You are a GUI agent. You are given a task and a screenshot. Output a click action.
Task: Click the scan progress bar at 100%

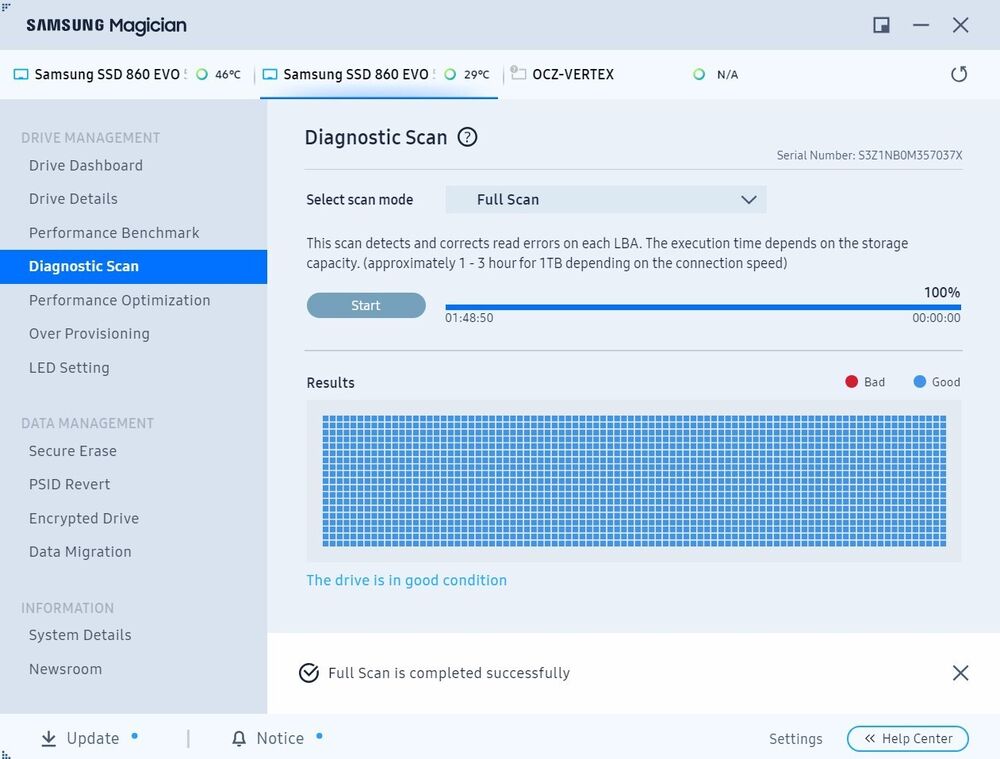click(703, 307)
